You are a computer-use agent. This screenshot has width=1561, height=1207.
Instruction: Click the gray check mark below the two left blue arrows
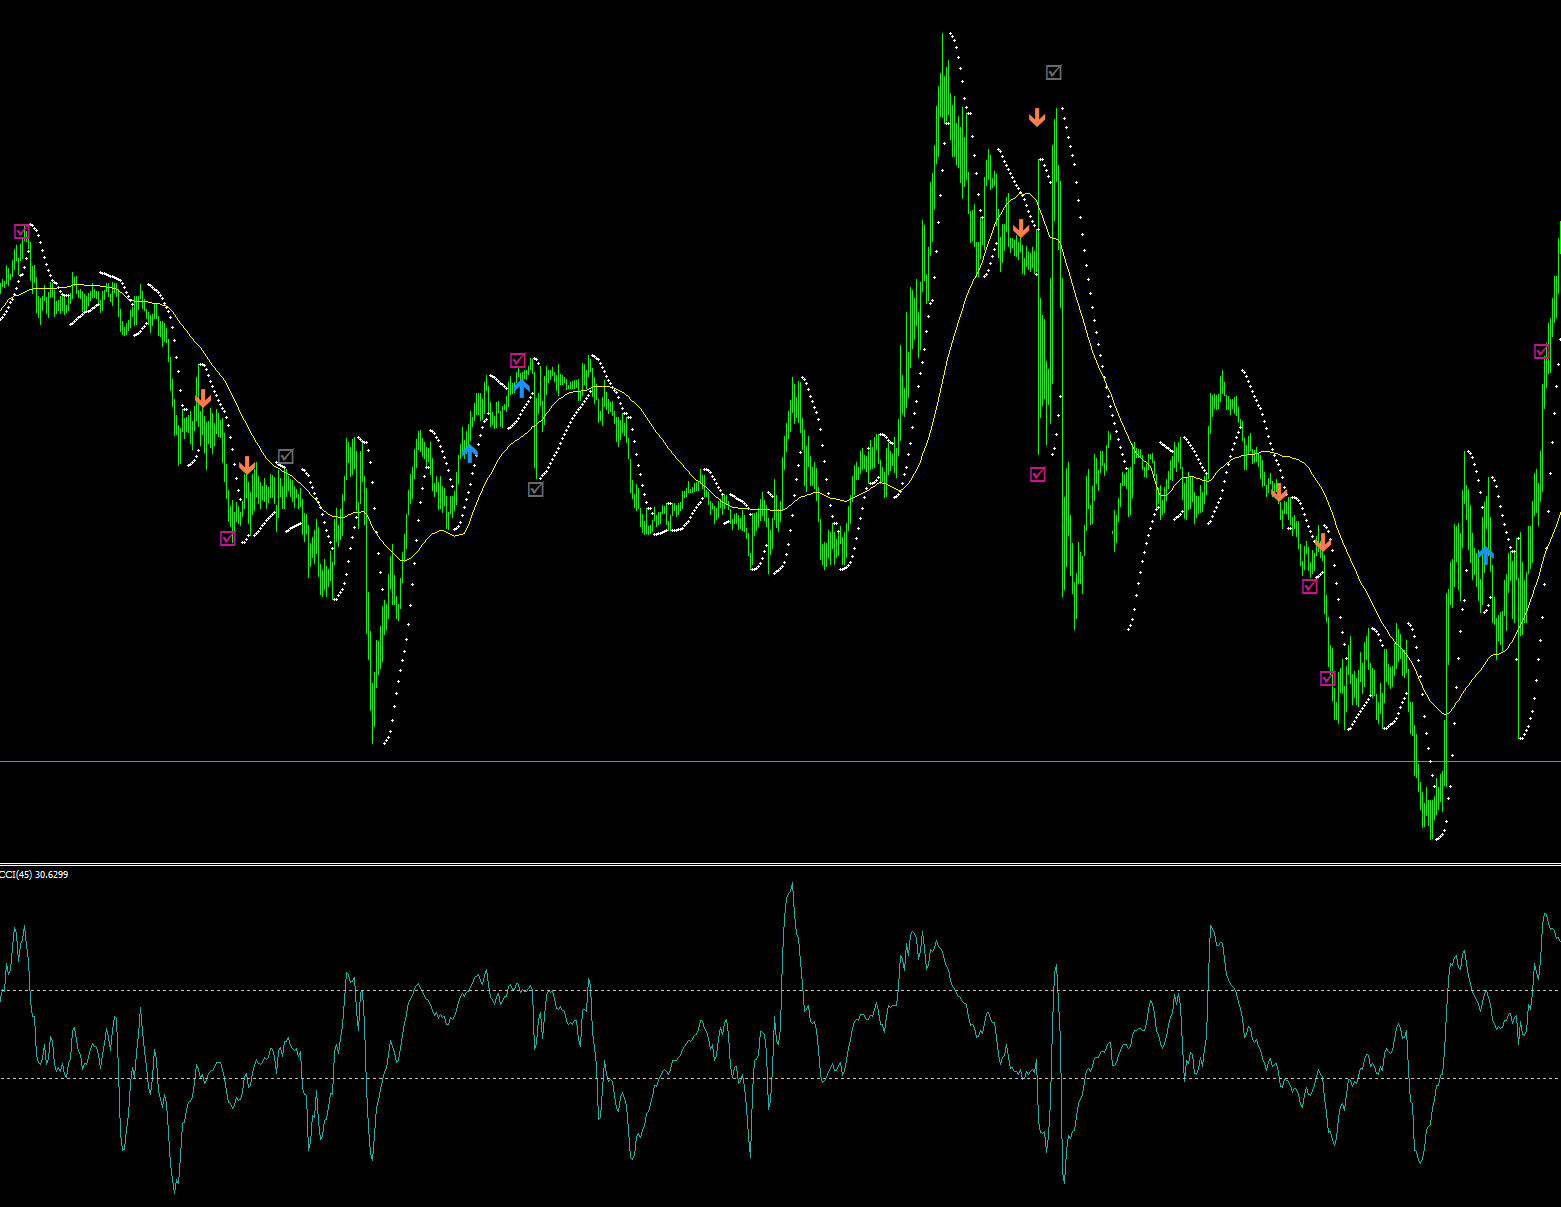click(x=536, y=489)
